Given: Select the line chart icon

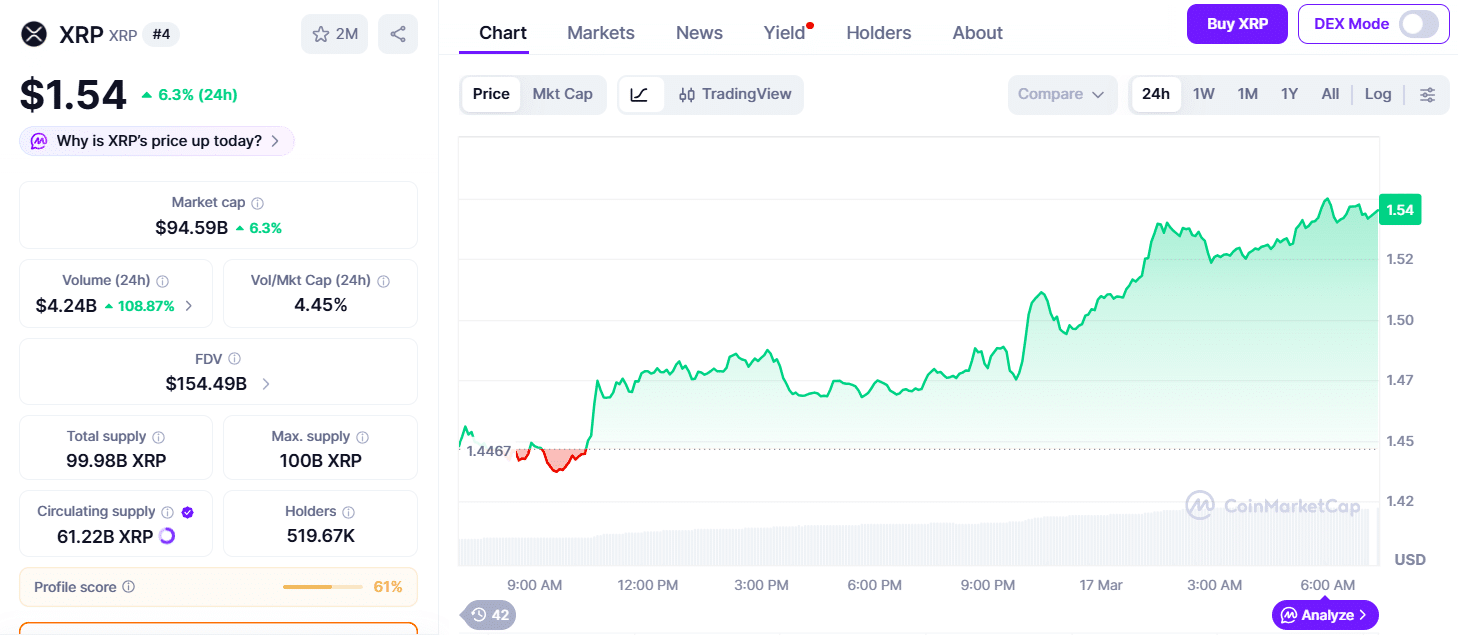Looking at the screenshot, I should point(640,95).
